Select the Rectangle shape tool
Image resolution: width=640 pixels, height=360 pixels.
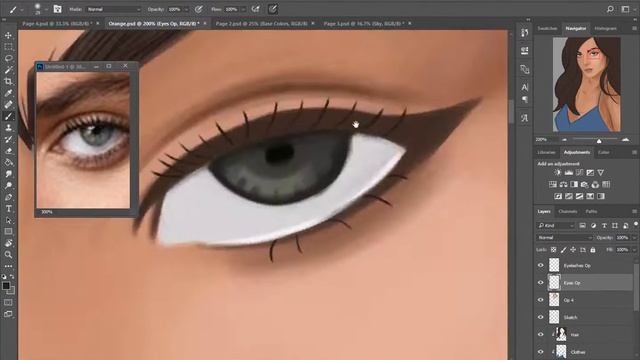(8, 231)
